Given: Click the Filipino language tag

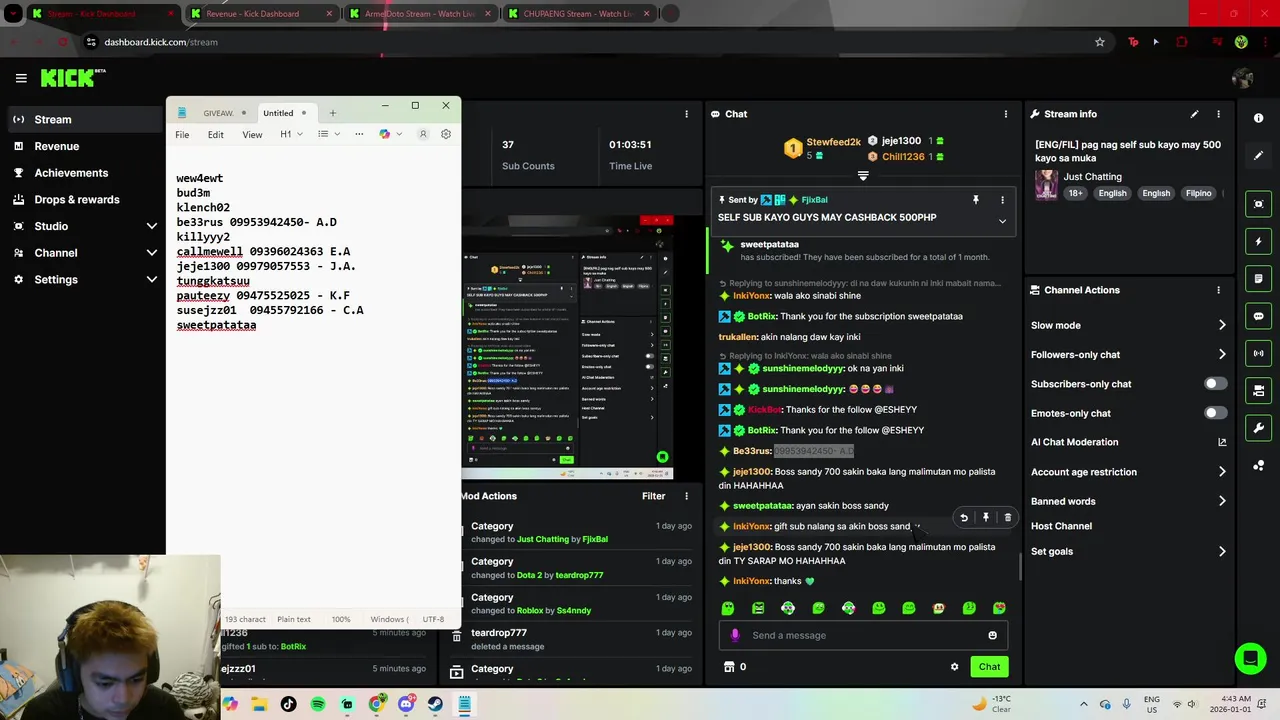Looking at the screenshot, I should (1198, 194).
